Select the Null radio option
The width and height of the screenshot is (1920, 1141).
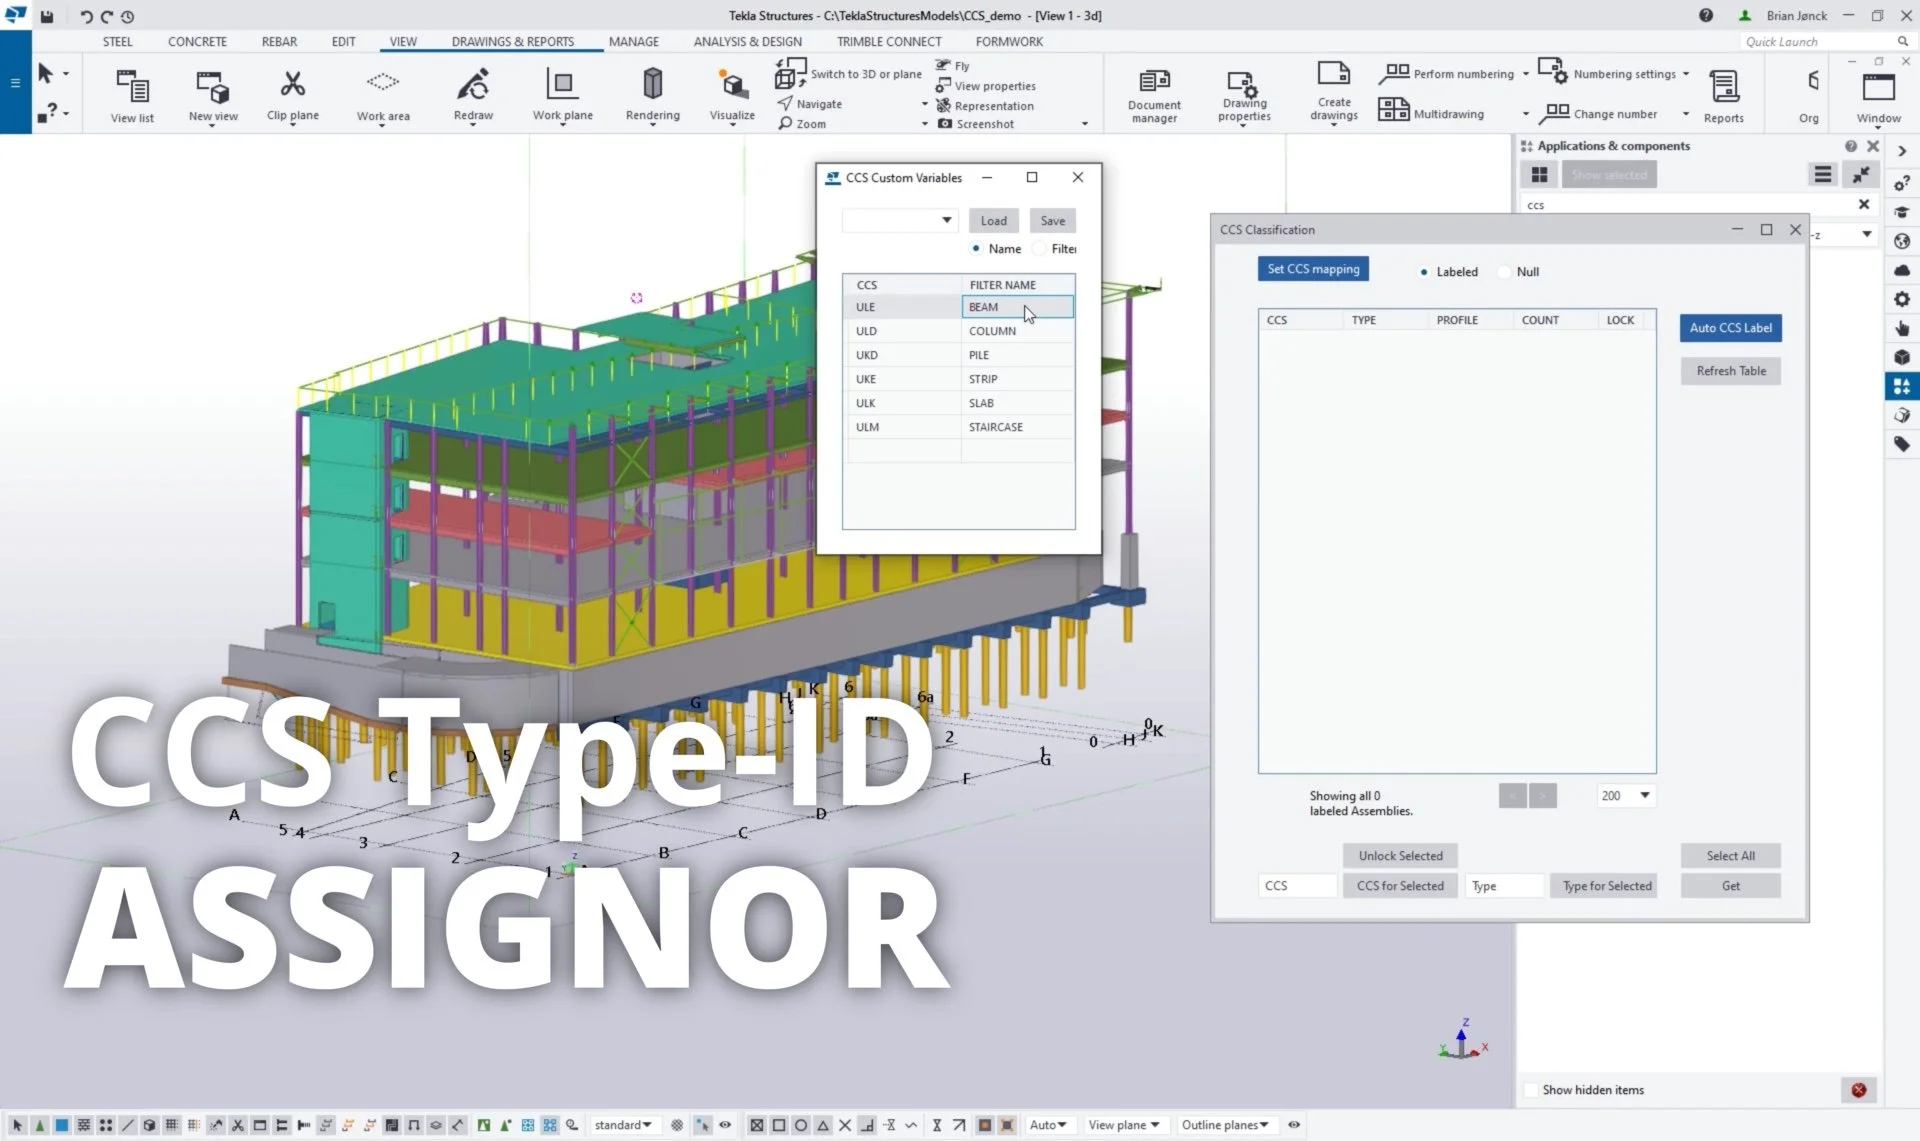pyautogui.click(x=1504, y=272)
